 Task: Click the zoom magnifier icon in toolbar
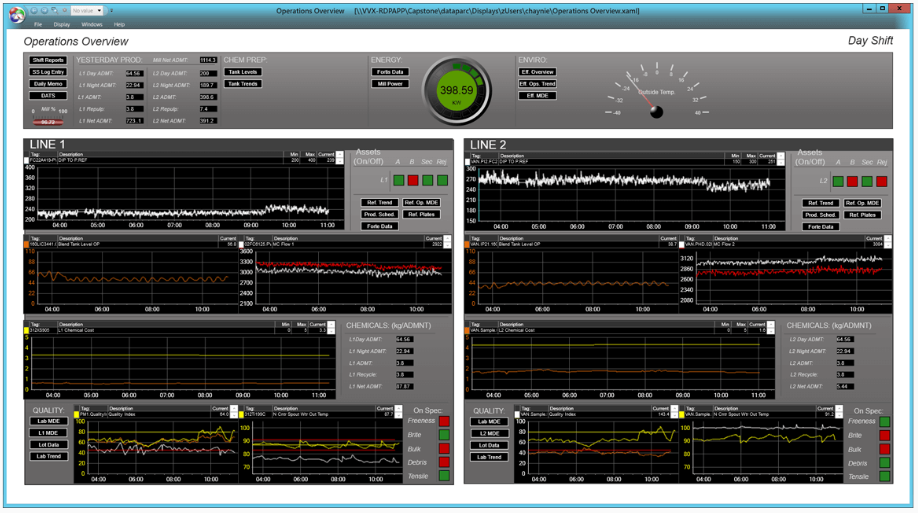click(x=54, y=11)
